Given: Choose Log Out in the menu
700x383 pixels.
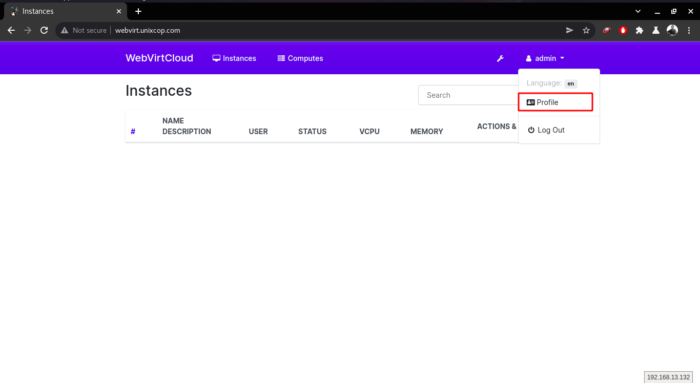Looking at the screenshot, I should tap(546, 130).
